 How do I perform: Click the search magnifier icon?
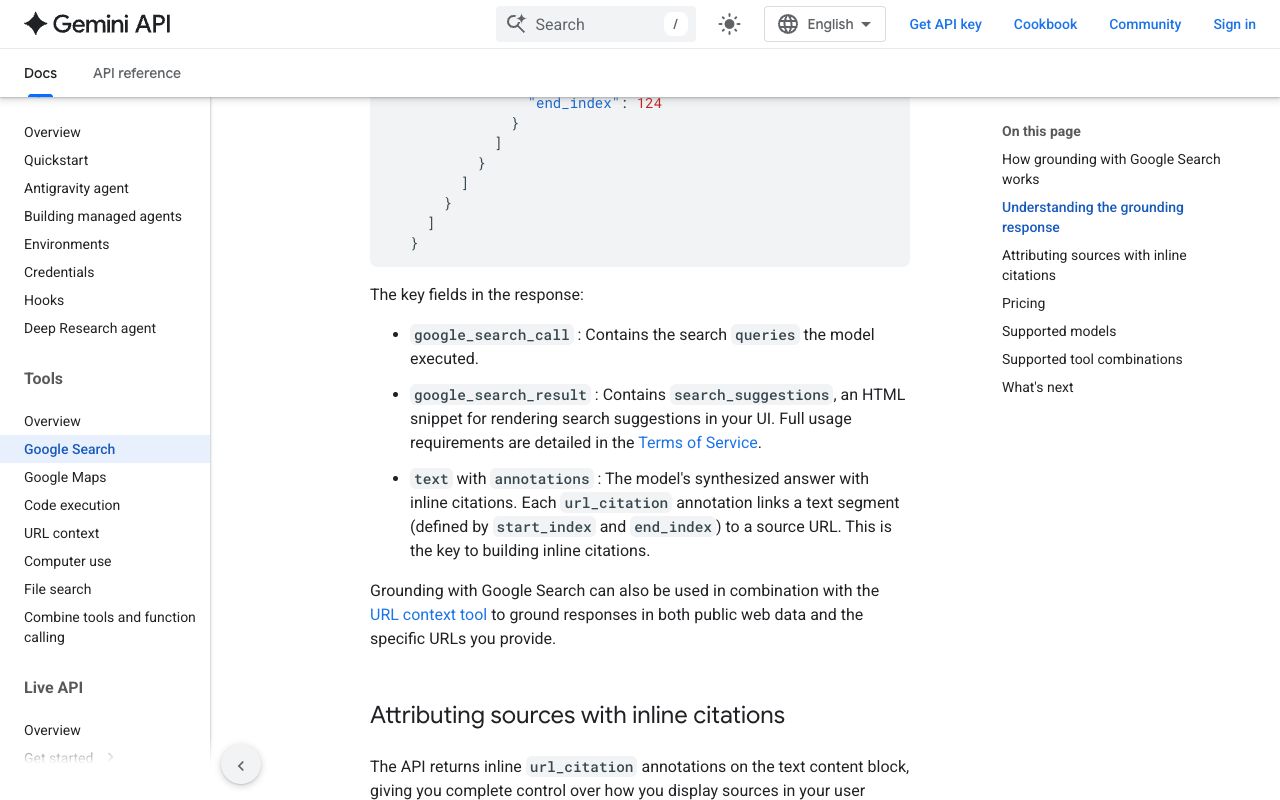[516, 24]
